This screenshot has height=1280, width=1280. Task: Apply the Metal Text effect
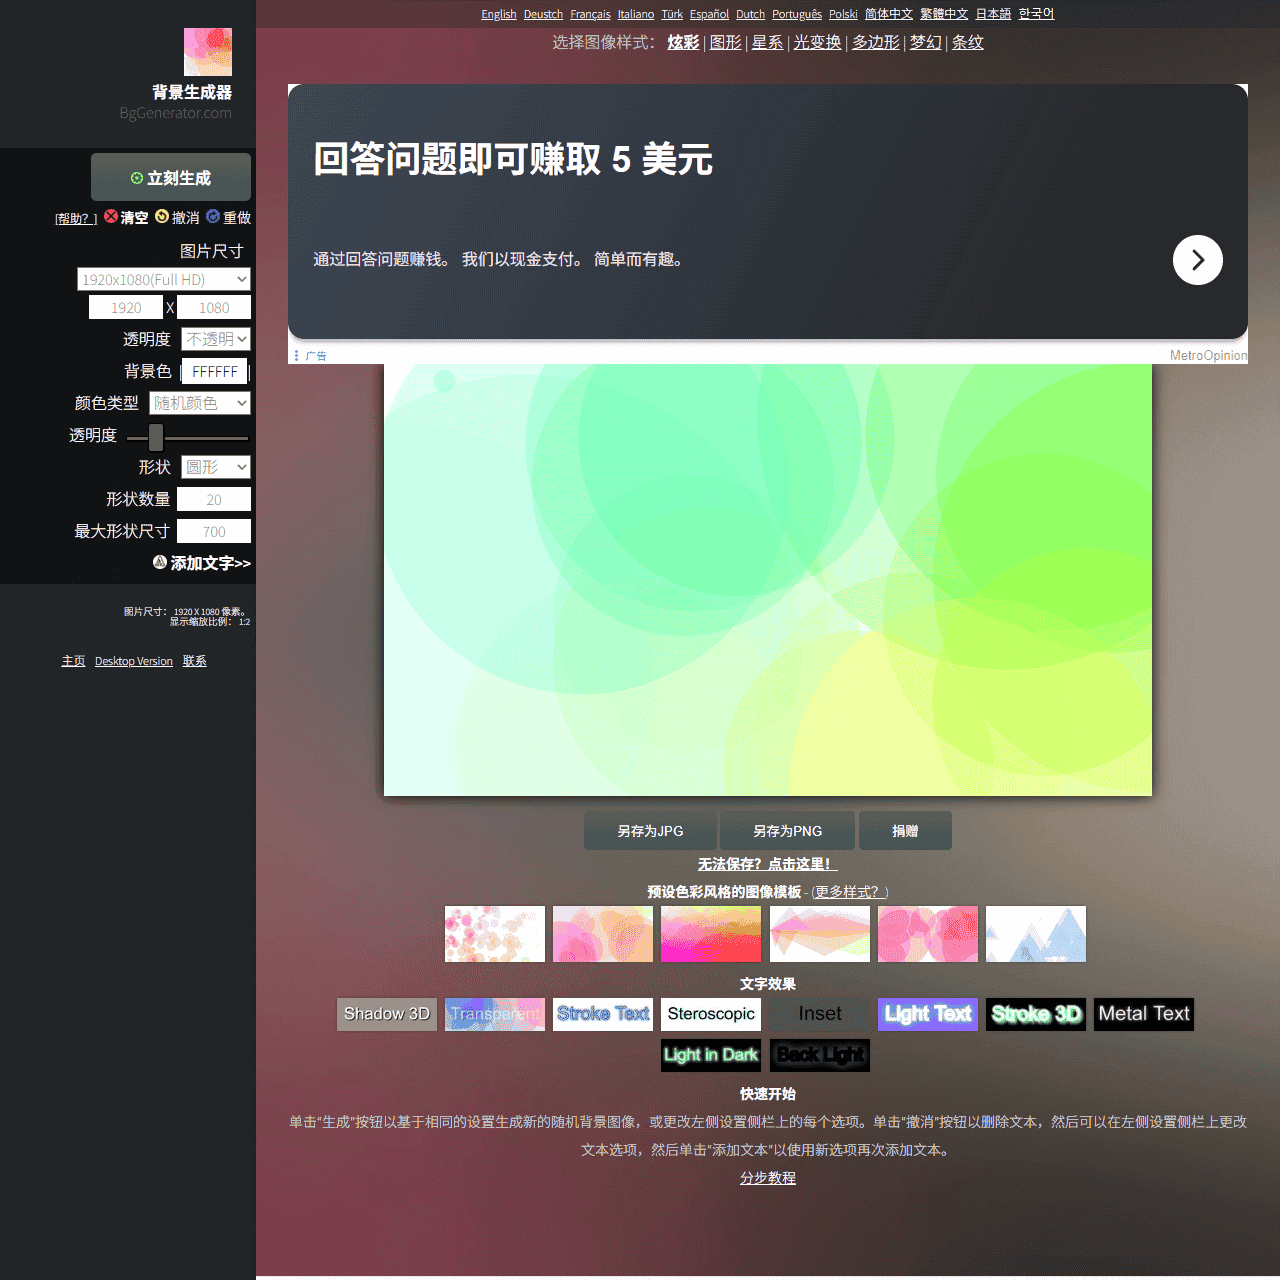coord(1143,1014)
